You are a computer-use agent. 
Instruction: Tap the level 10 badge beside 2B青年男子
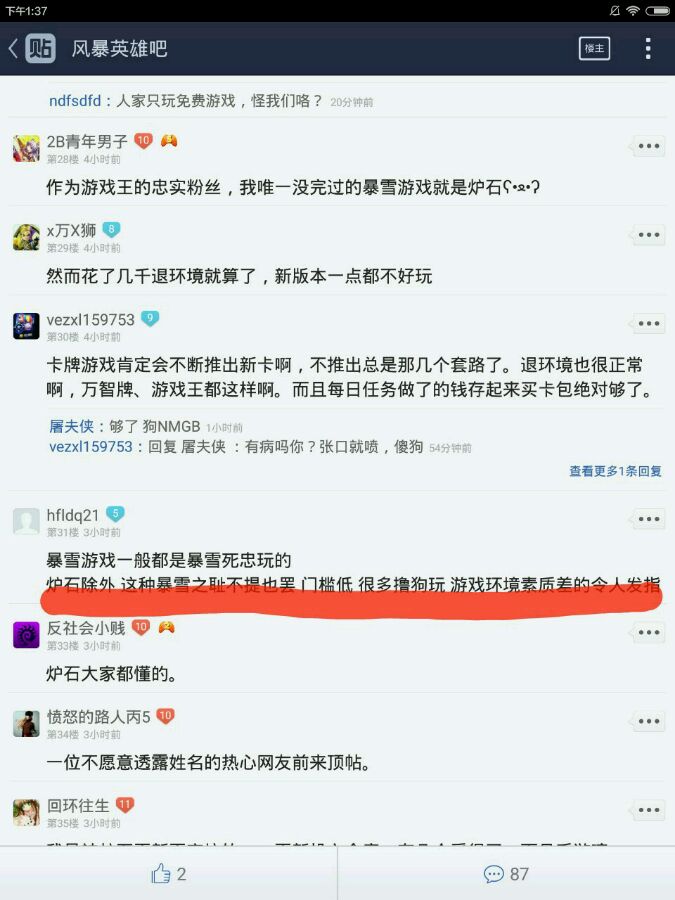143,141
